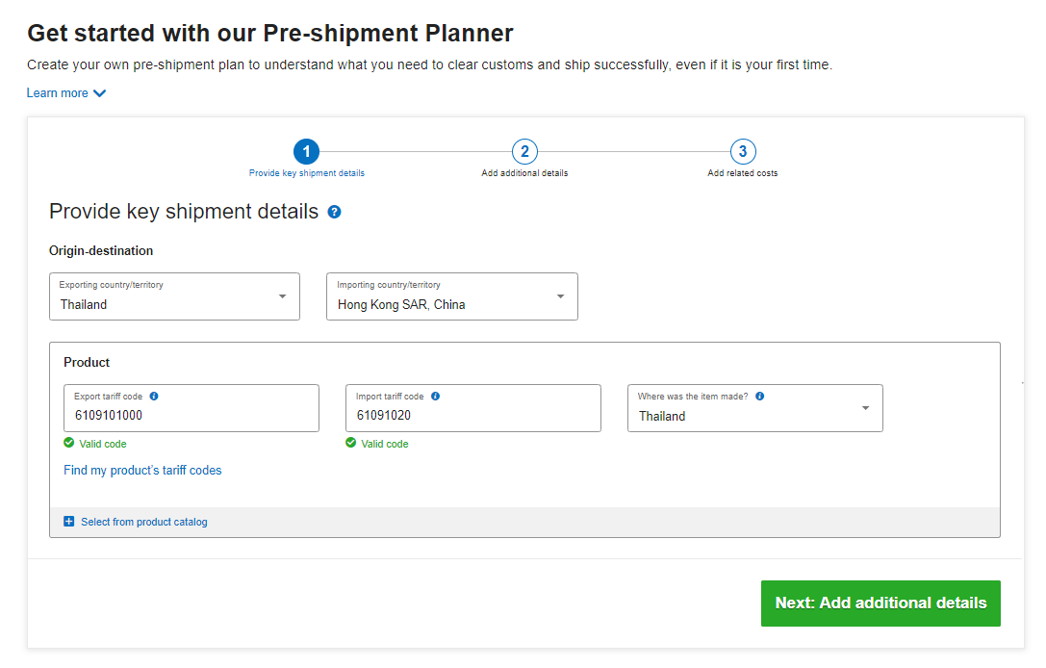The width and height of the screenshot is (1046, 668).
Task: Click the Import tariff code input field
Action: tap(472, 415)
